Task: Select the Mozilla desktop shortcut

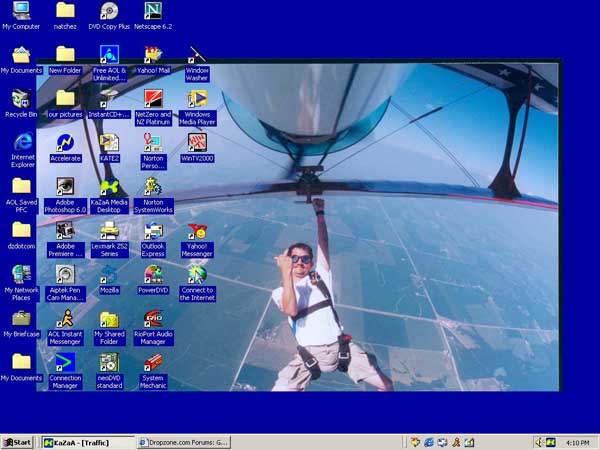Action: click(x=109, y=275)
